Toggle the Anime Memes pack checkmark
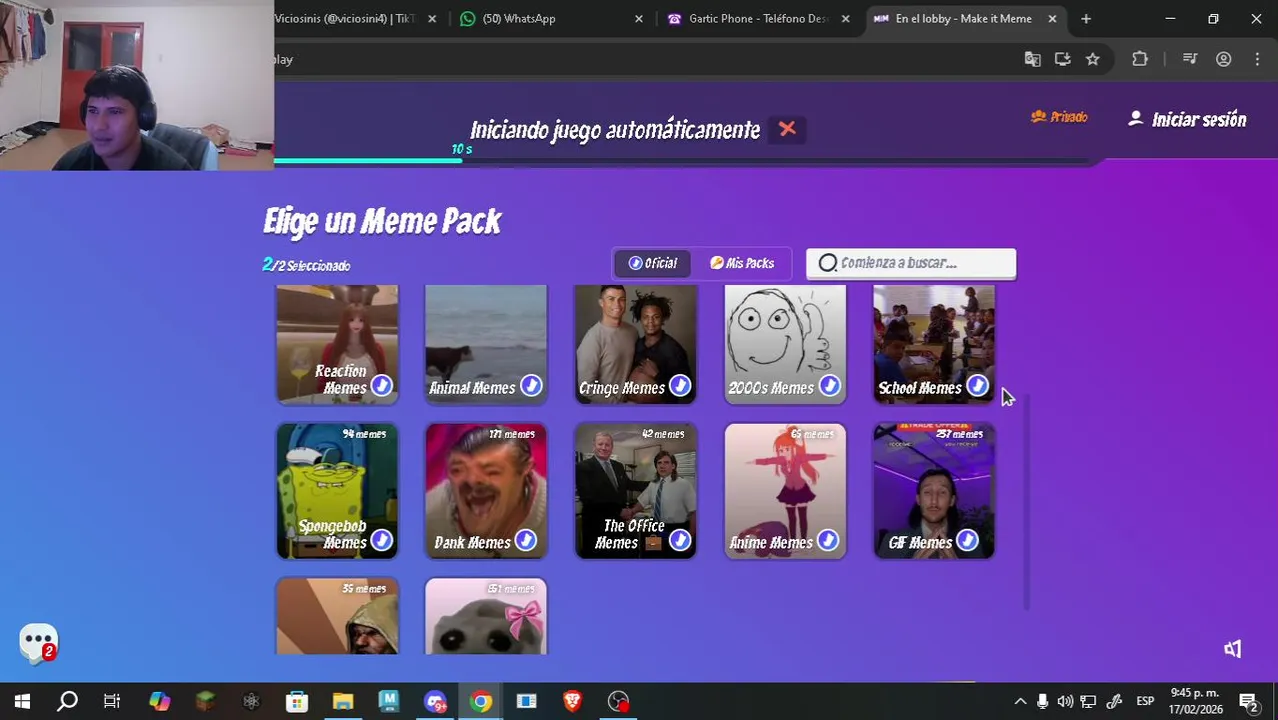The image size is (1278, 720). click(x=827, y=541)
